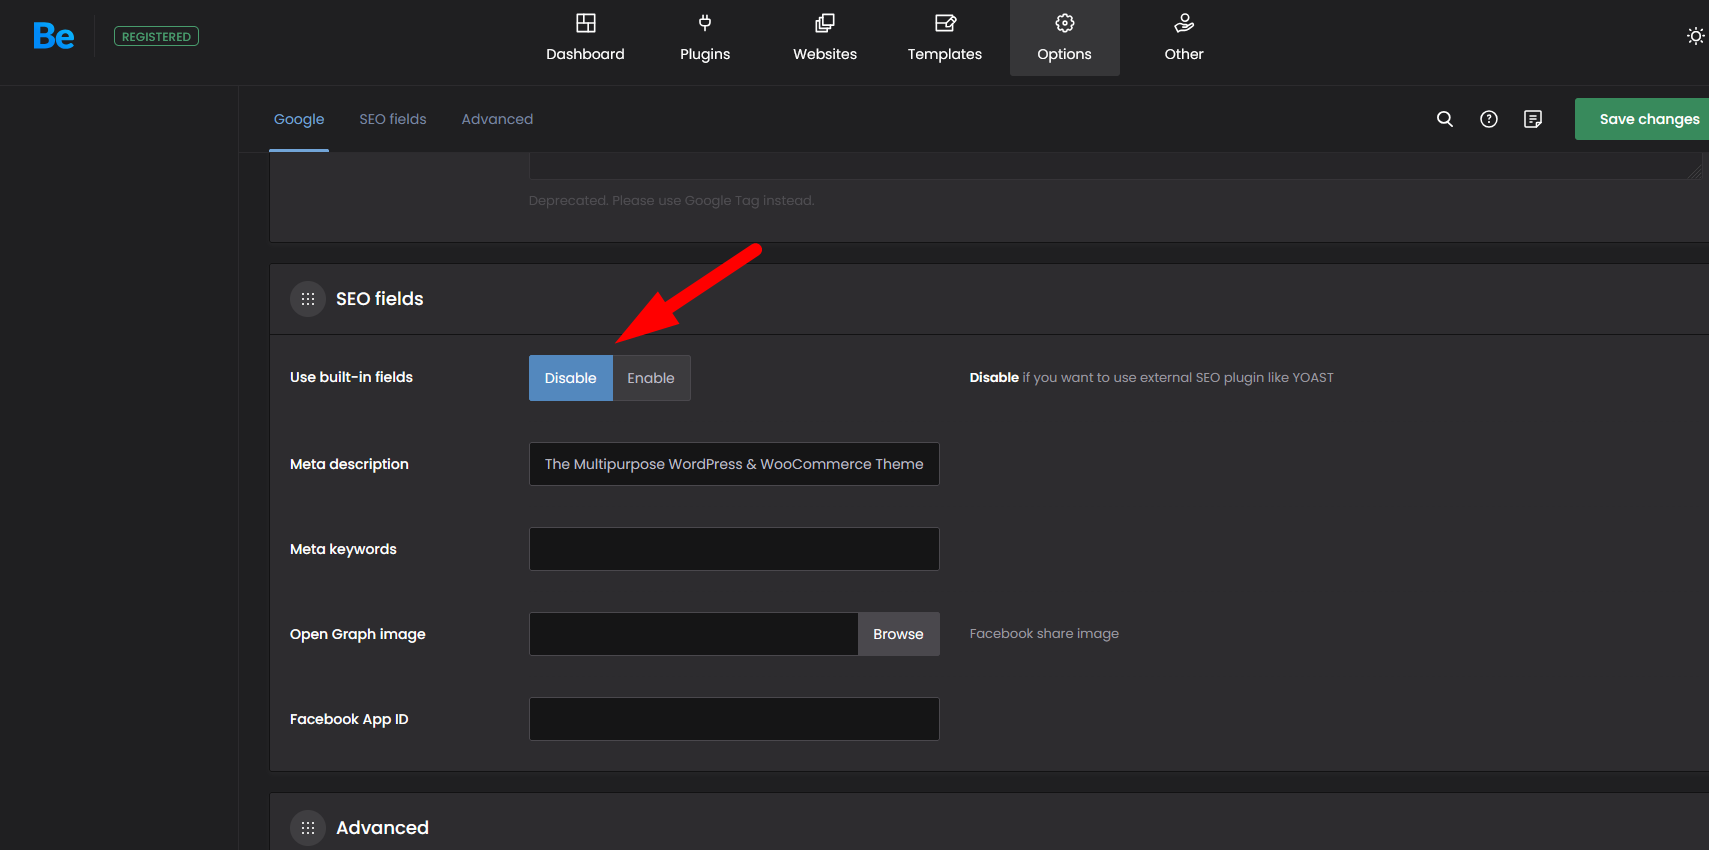Click 'Use built-in fields' label
The width and height of the screenshot is (1709, 850).
click(x=351, y=377)
